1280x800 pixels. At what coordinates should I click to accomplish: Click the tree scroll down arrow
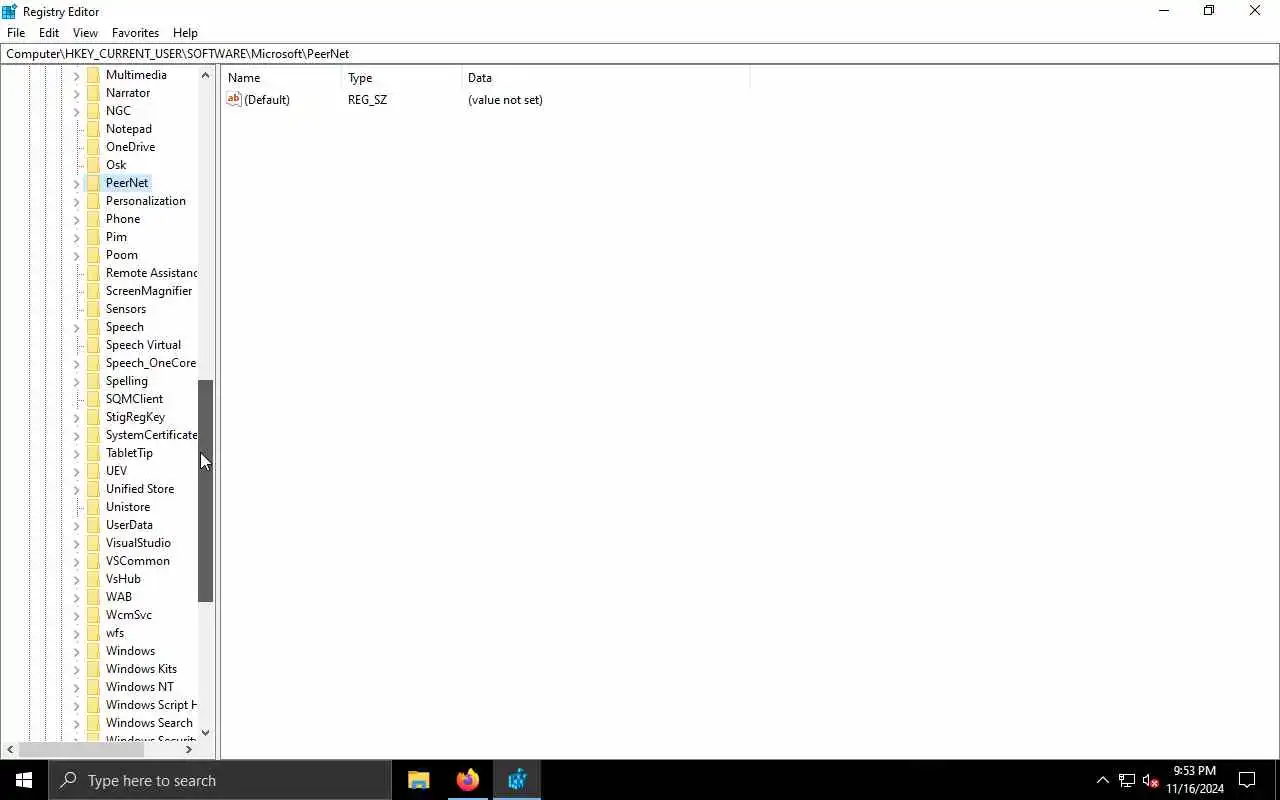pos(206,733)
